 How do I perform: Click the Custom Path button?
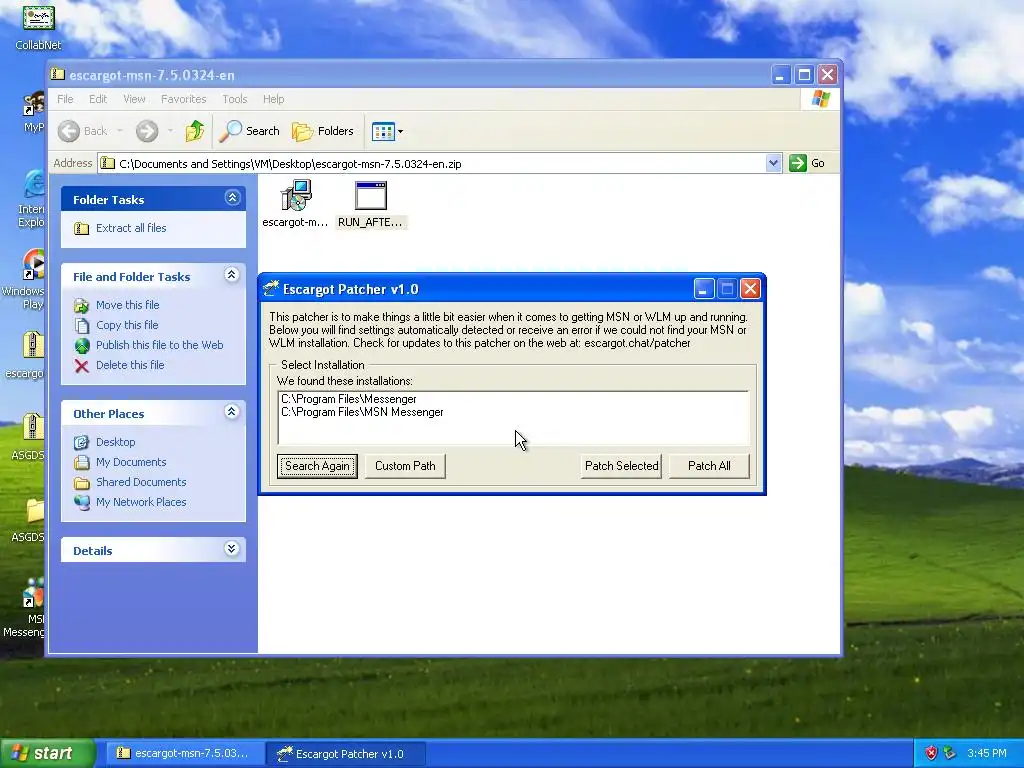[405, 466]
